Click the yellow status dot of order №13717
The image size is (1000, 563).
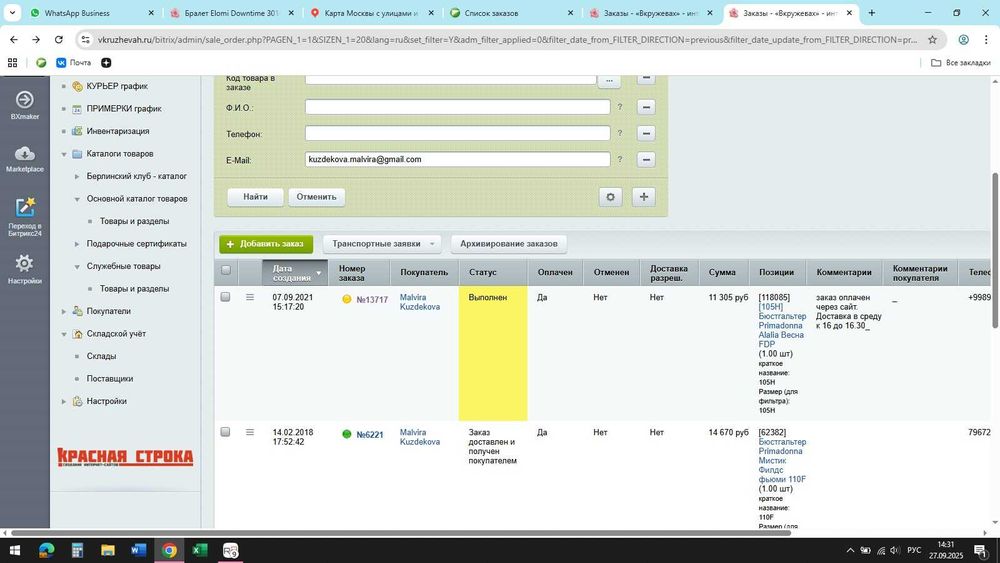click(347, 299)
